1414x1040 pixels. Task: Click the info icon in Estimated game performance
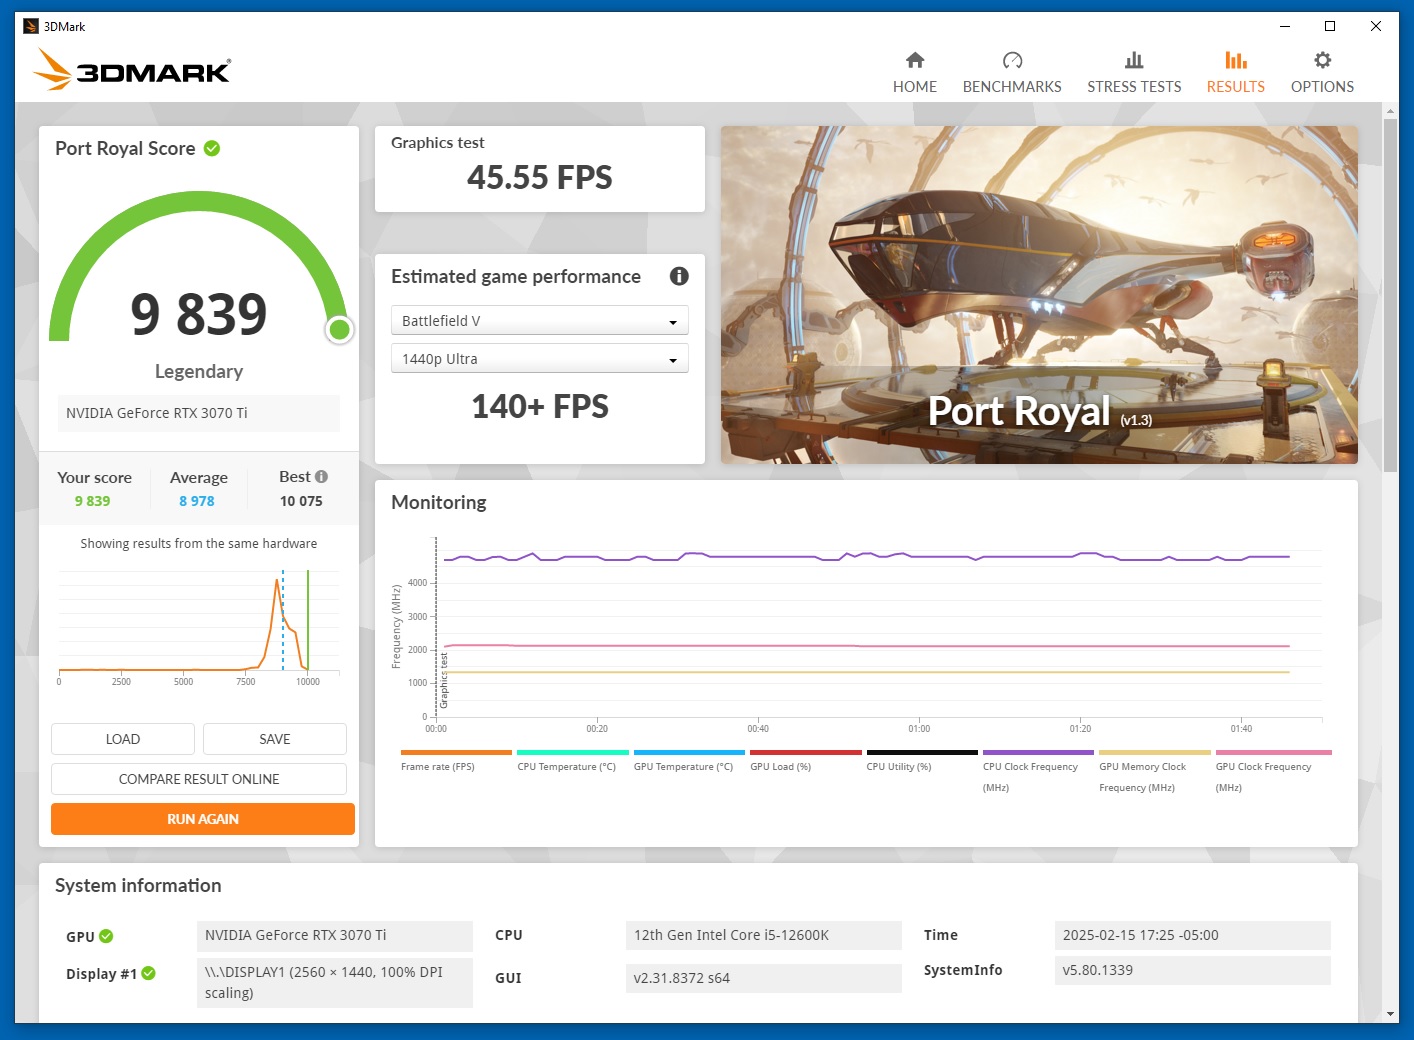pos(679,276)
